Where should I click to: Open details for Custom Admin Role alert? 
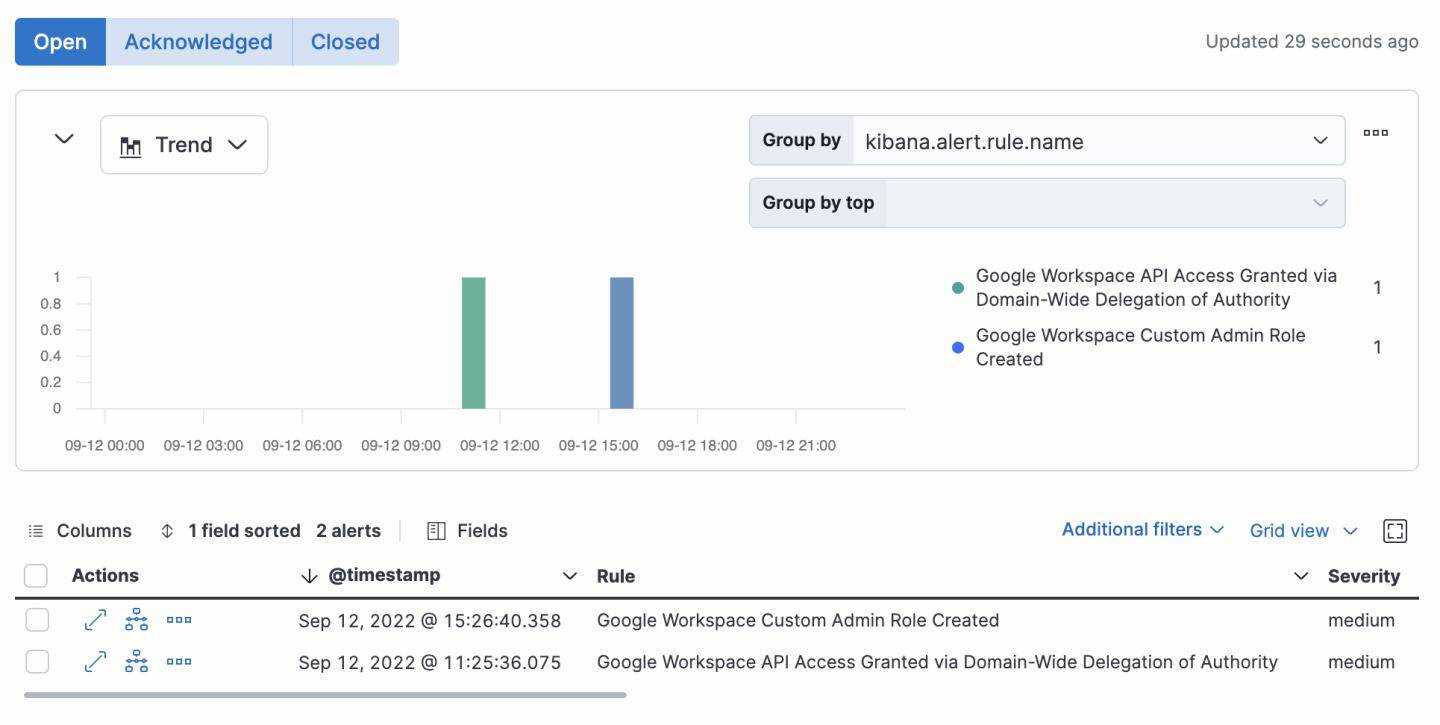95,621
